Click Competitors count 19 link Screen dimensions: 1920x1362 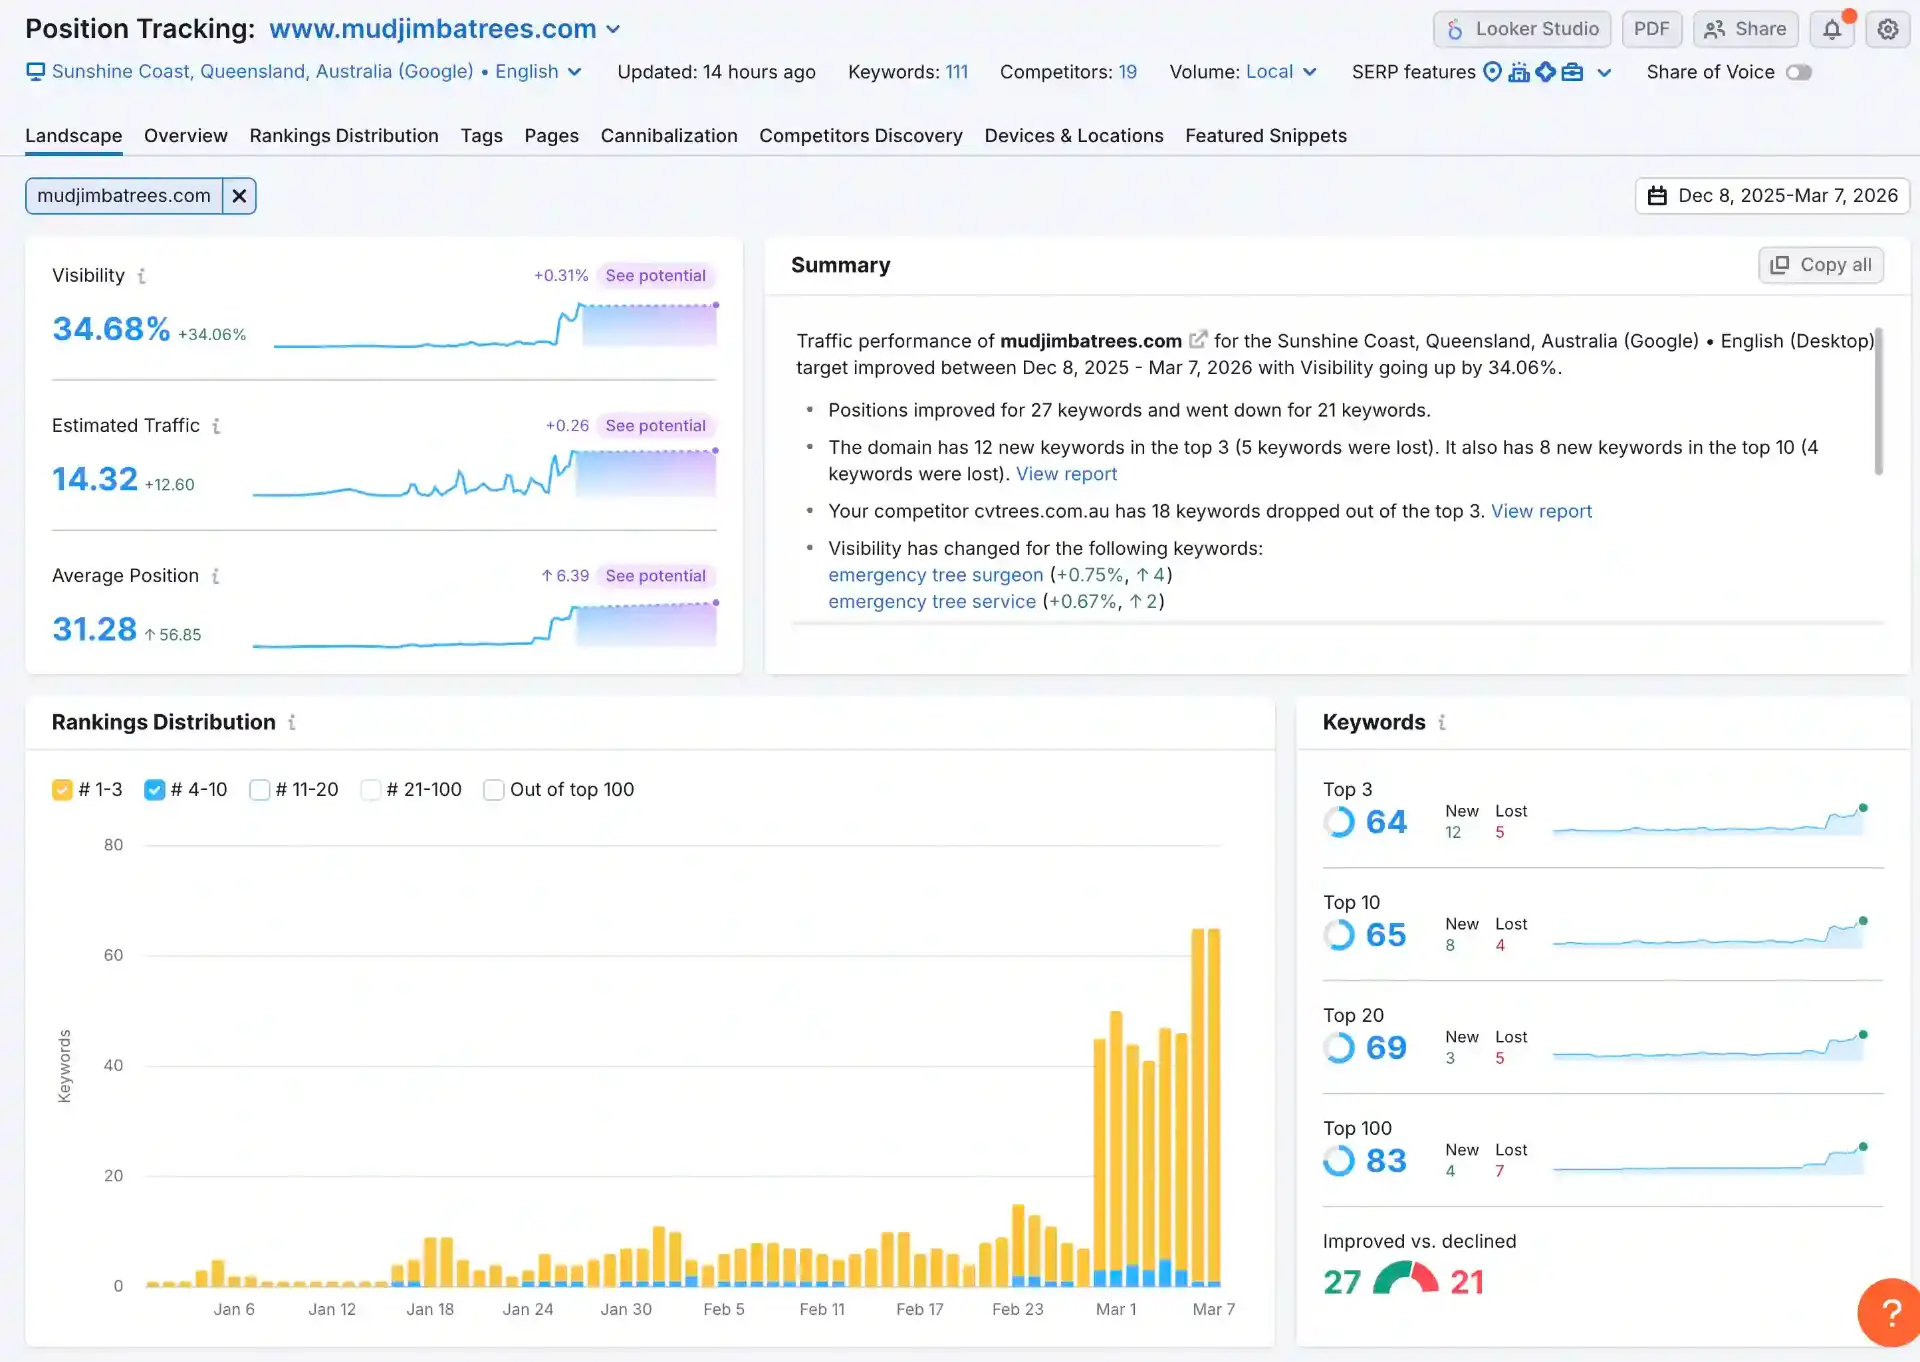coord(1127,72)
